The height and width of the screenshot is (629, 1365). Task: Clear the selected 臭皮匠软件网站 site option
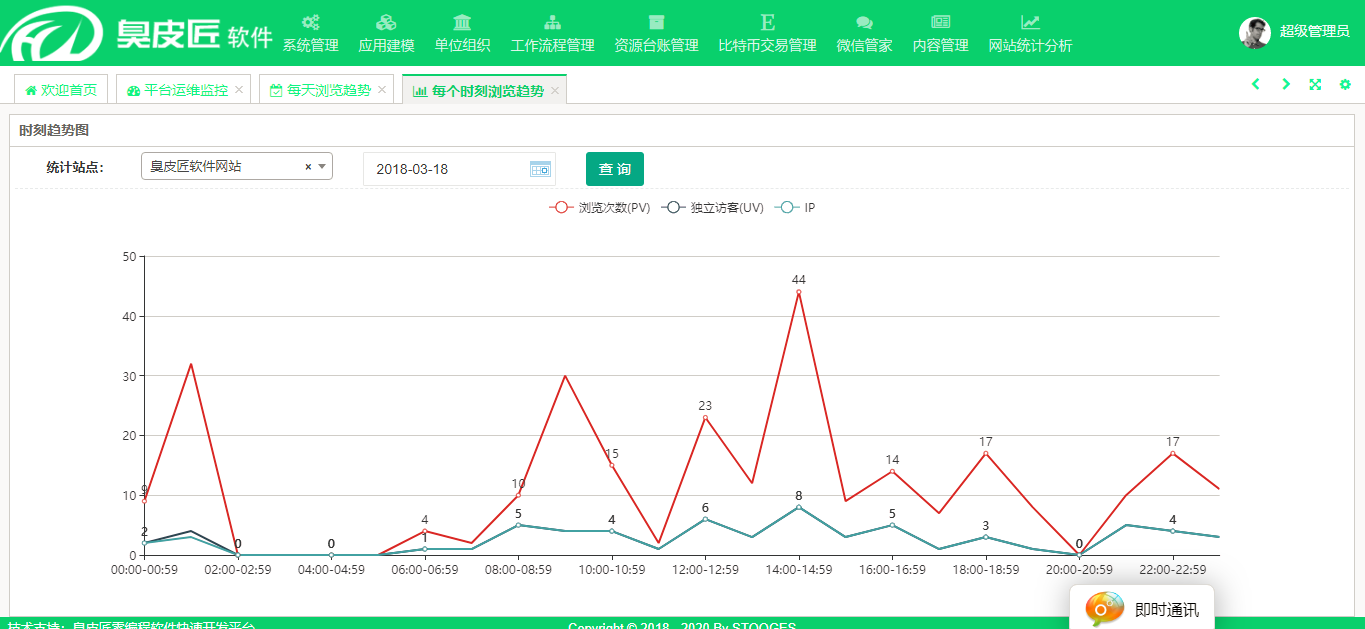point(308,167)
